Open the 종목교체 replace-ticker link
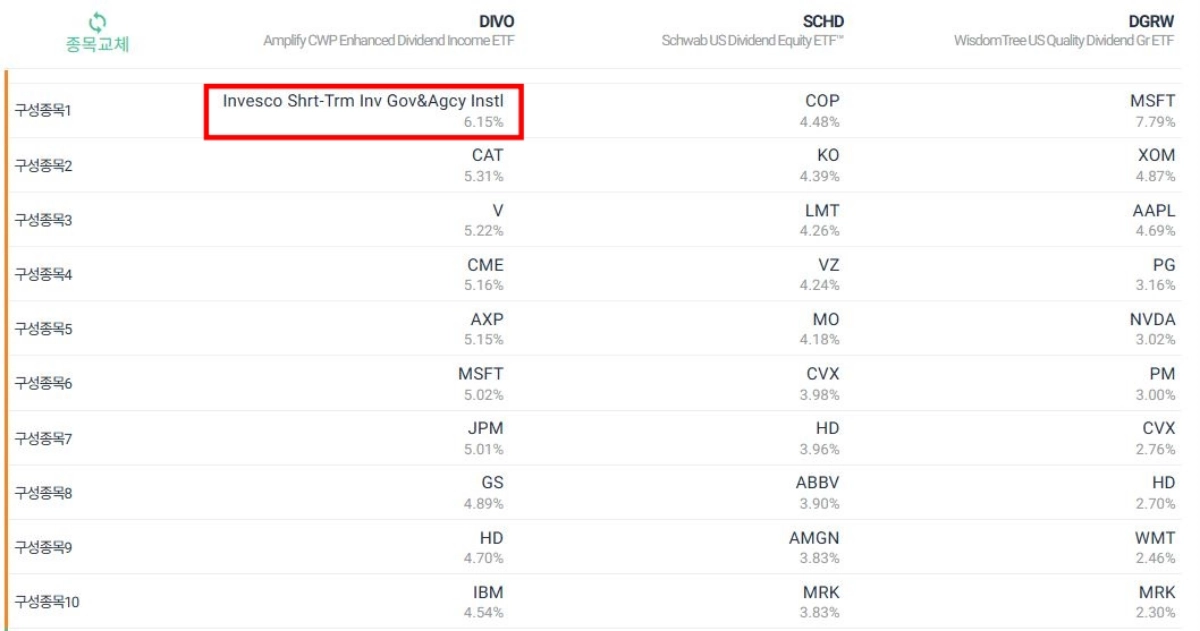The height and width of the screenshot is (631, 1200). pyautogui.click(x=97, y=45)
